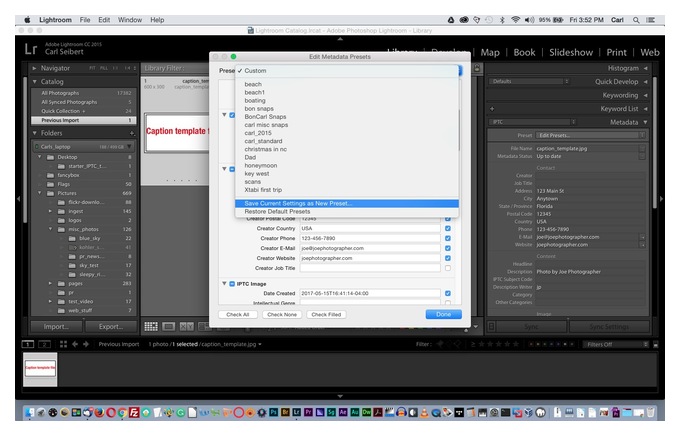Open the File menu

point(85,20)
